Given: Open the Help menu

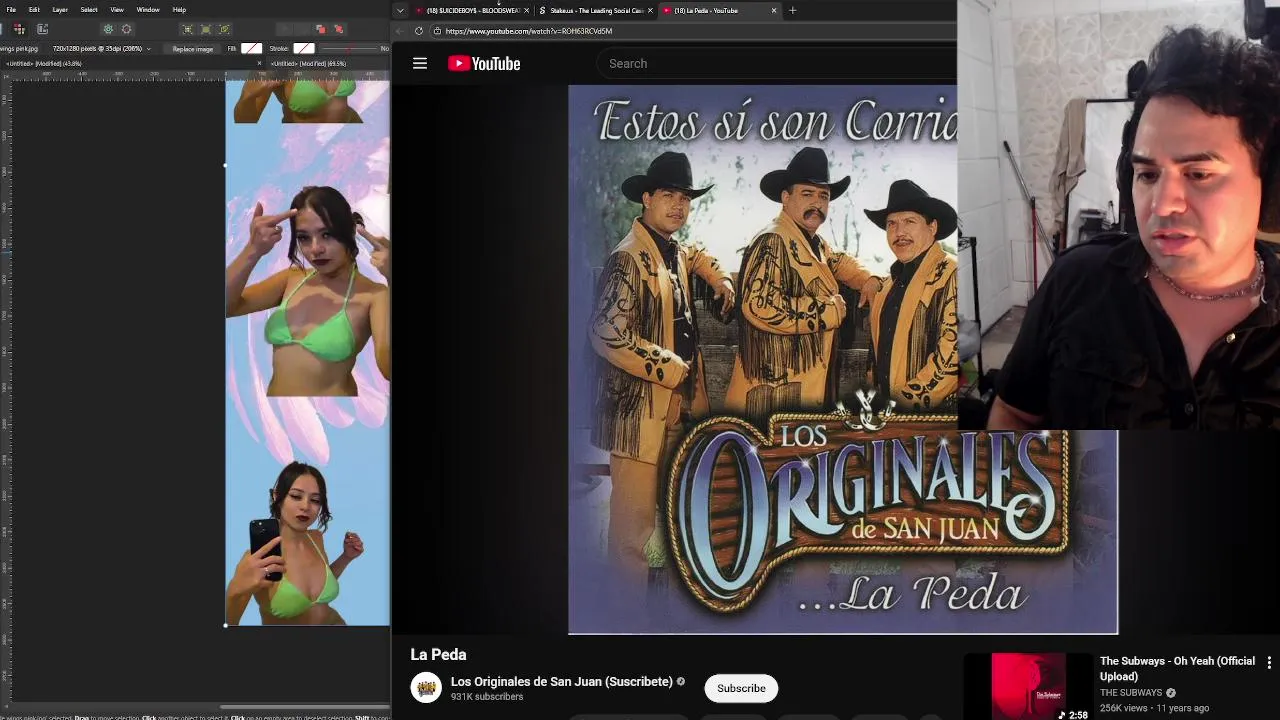Looking at the screenshot, I should 179,10.
